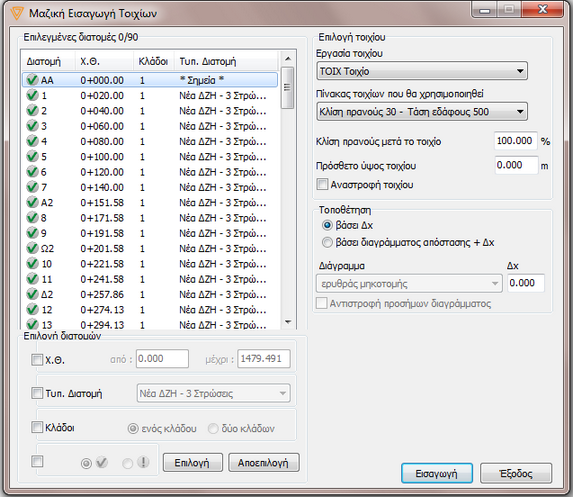The height and width of the screenshot is (497, 573).
Task: Expand the Πίνακας τοιχίων dropdown list
Action: (x=422, y=111)
